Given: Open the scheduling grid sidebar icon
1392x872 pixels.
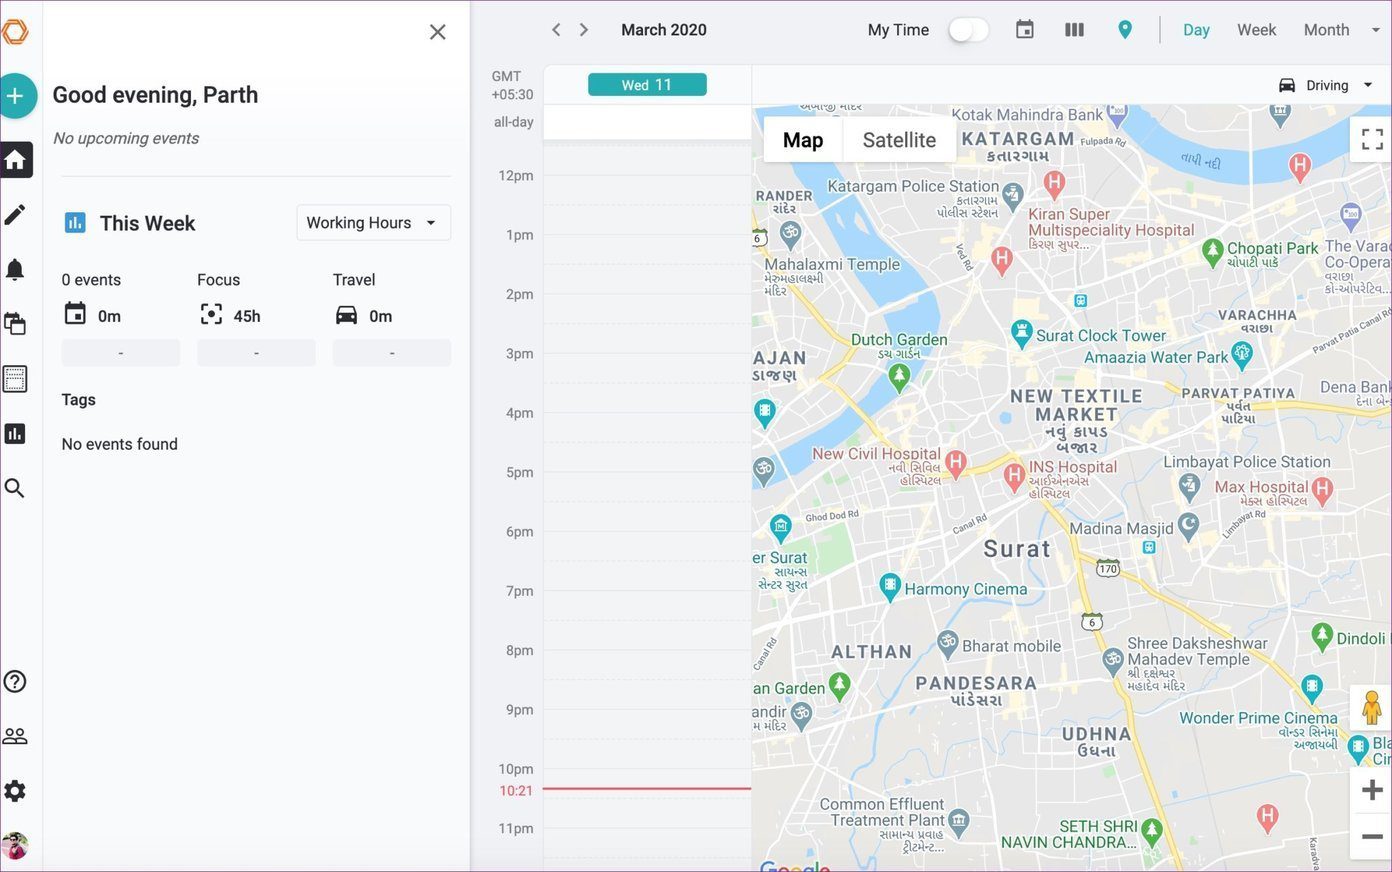Looking at the screenshot, I should [x=15, y=379].
